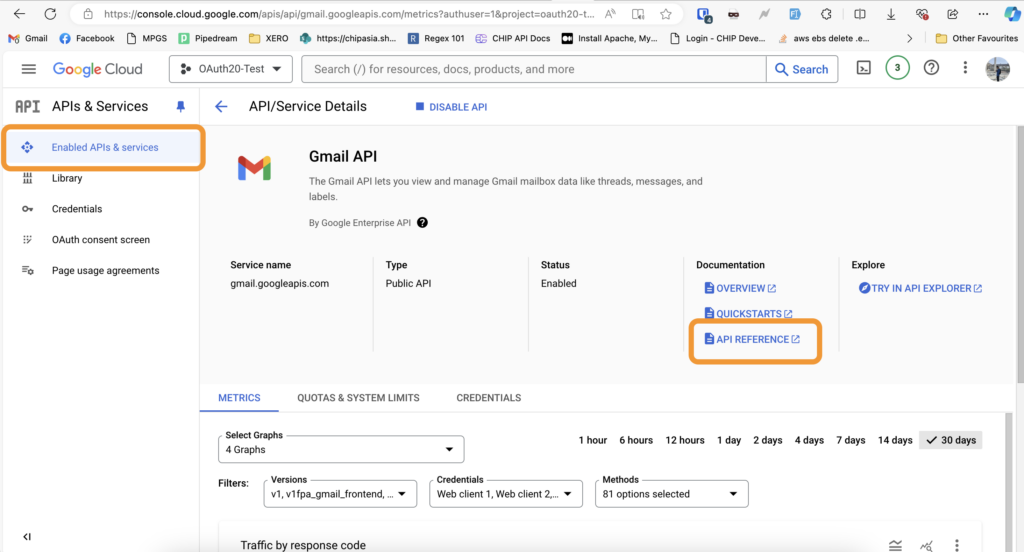Select the 12 hours time range

point(684,440)
